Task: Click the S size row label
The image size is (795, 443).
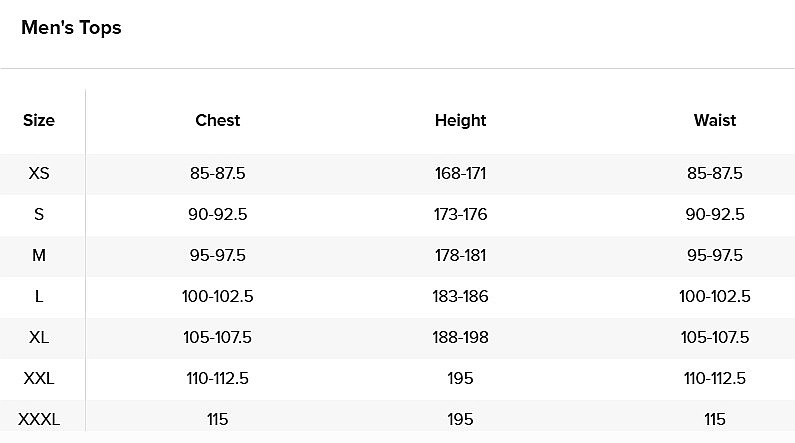Action: tap(39, 214)
